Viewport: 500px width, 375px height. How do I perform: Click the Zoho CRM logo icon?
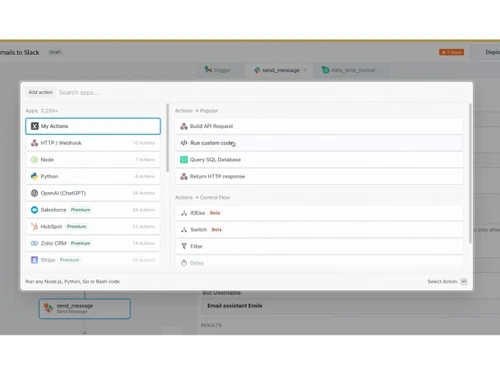34,243
